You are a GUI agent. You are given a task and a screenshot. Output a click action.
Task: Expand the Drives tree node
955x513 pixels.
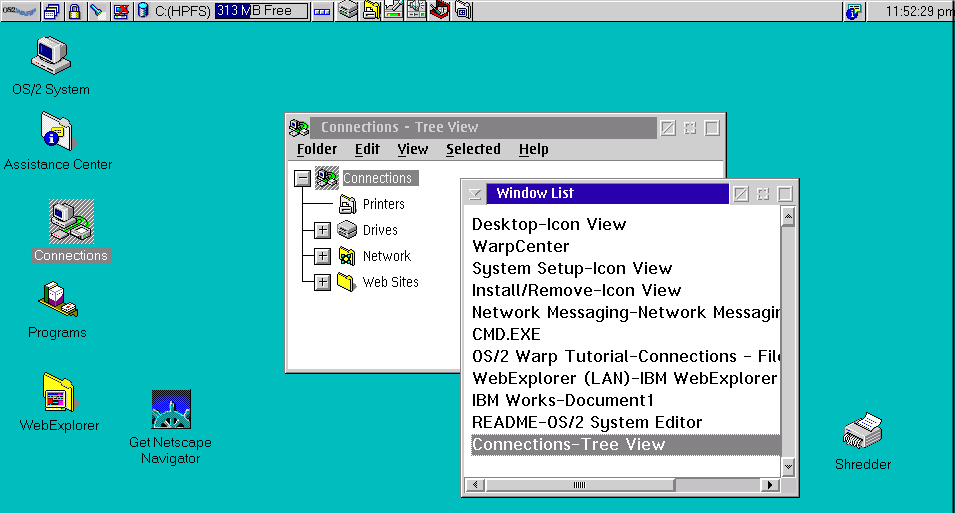tap(322, 230)
